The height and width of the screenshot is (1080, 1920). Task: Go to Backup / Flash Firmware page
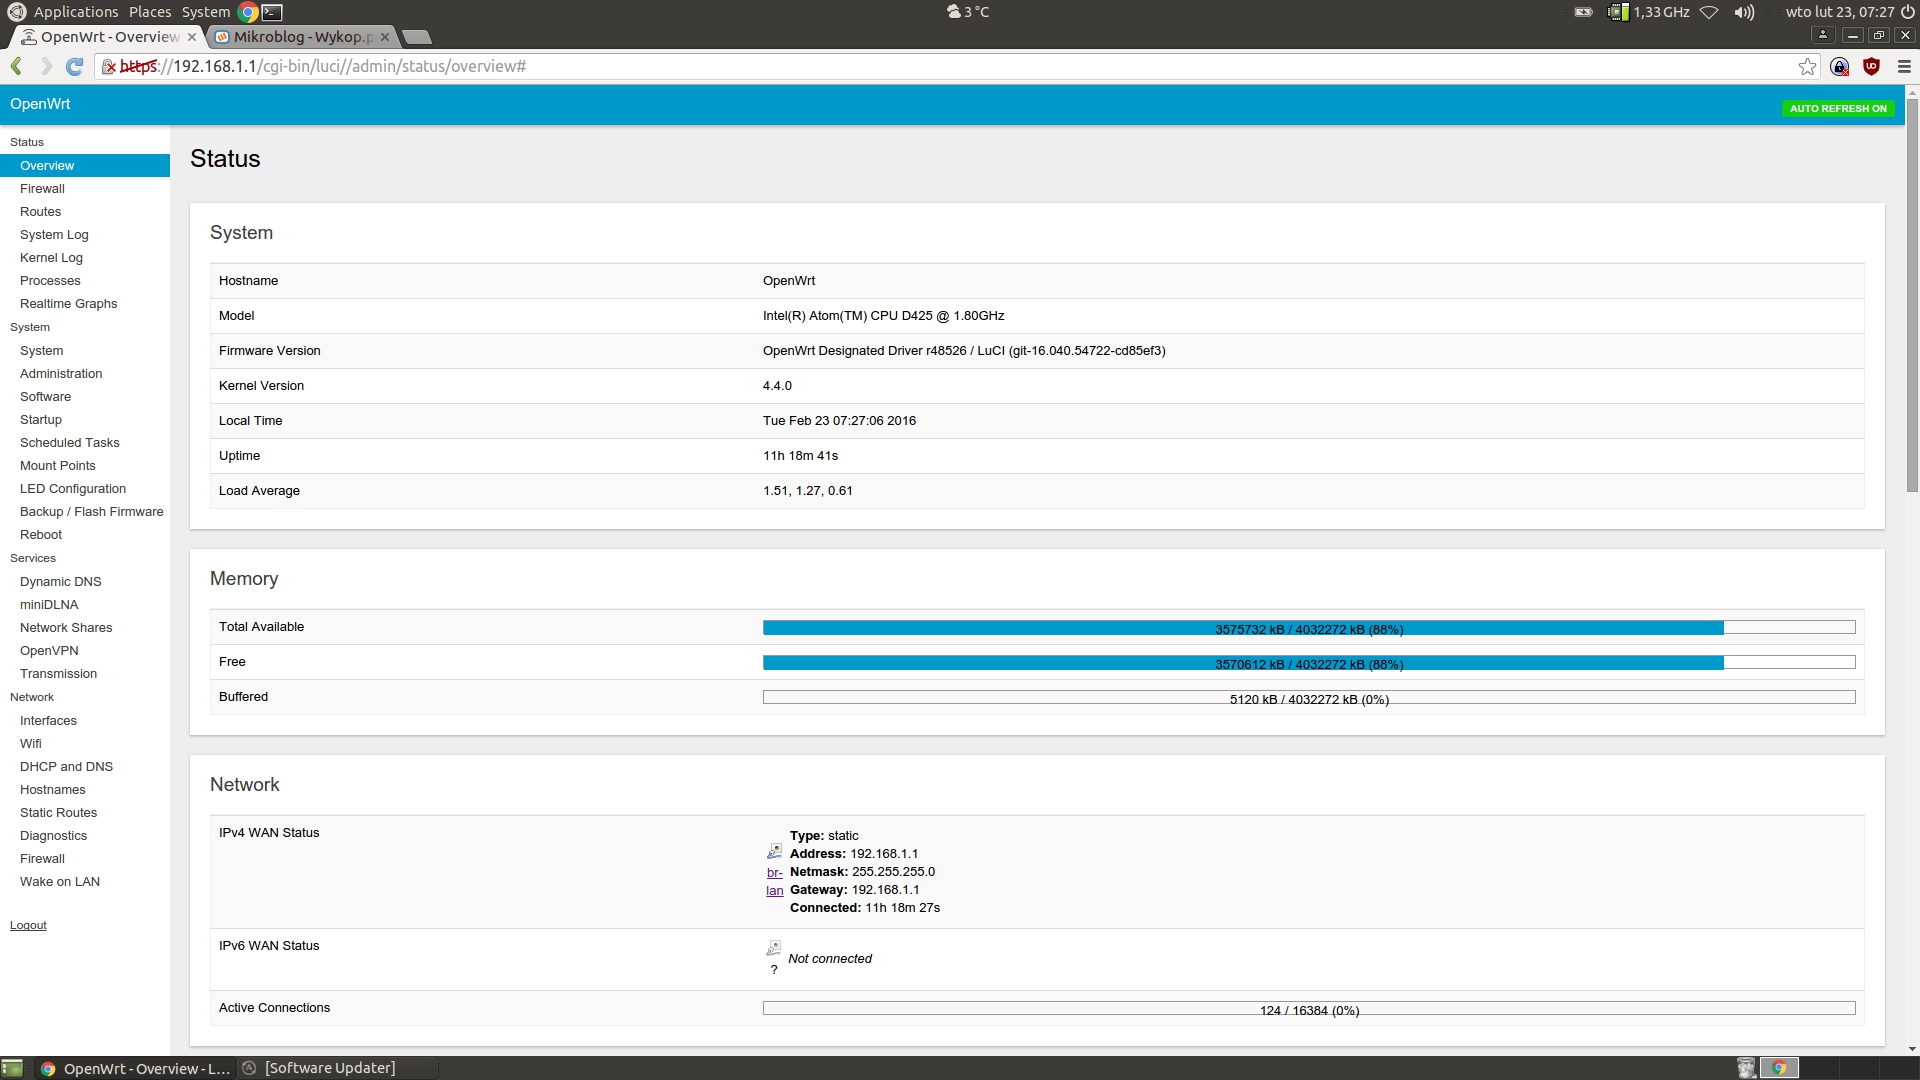click(x=91, y=512)
